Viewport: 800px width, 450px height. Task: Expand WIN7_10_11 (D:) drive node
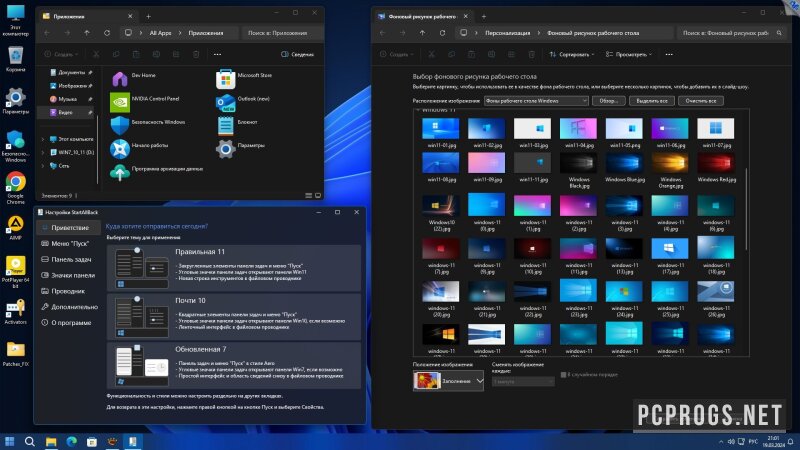43,152
